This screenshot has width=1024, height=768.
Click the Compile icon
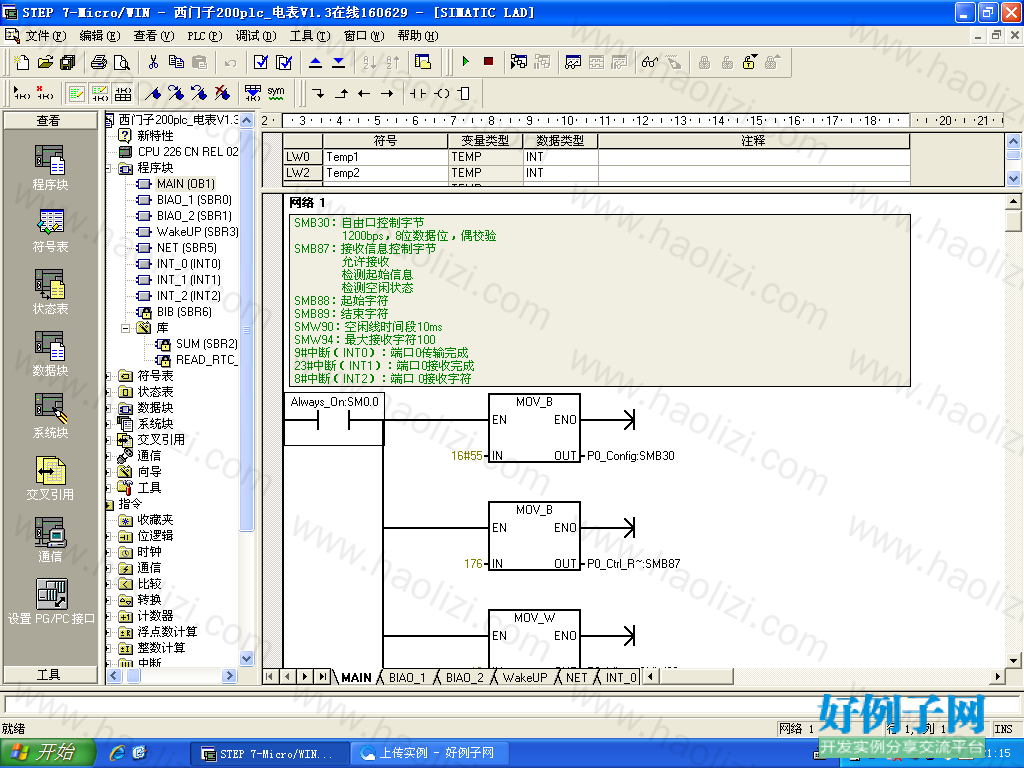pos(261,62)
